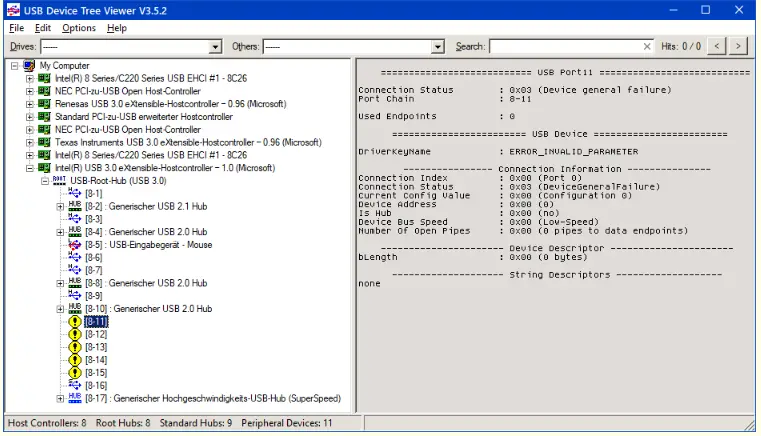
Task: Click the 'Peripheral Devices: 11' status text
Action: (x=286, y=423)
